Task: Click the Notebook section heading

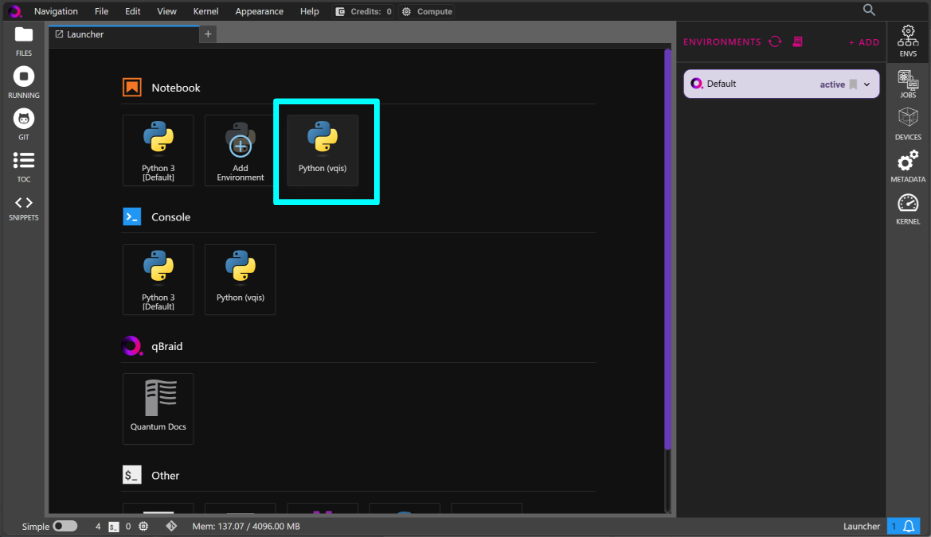Action: pyautogui.click(x=176, y=88)
